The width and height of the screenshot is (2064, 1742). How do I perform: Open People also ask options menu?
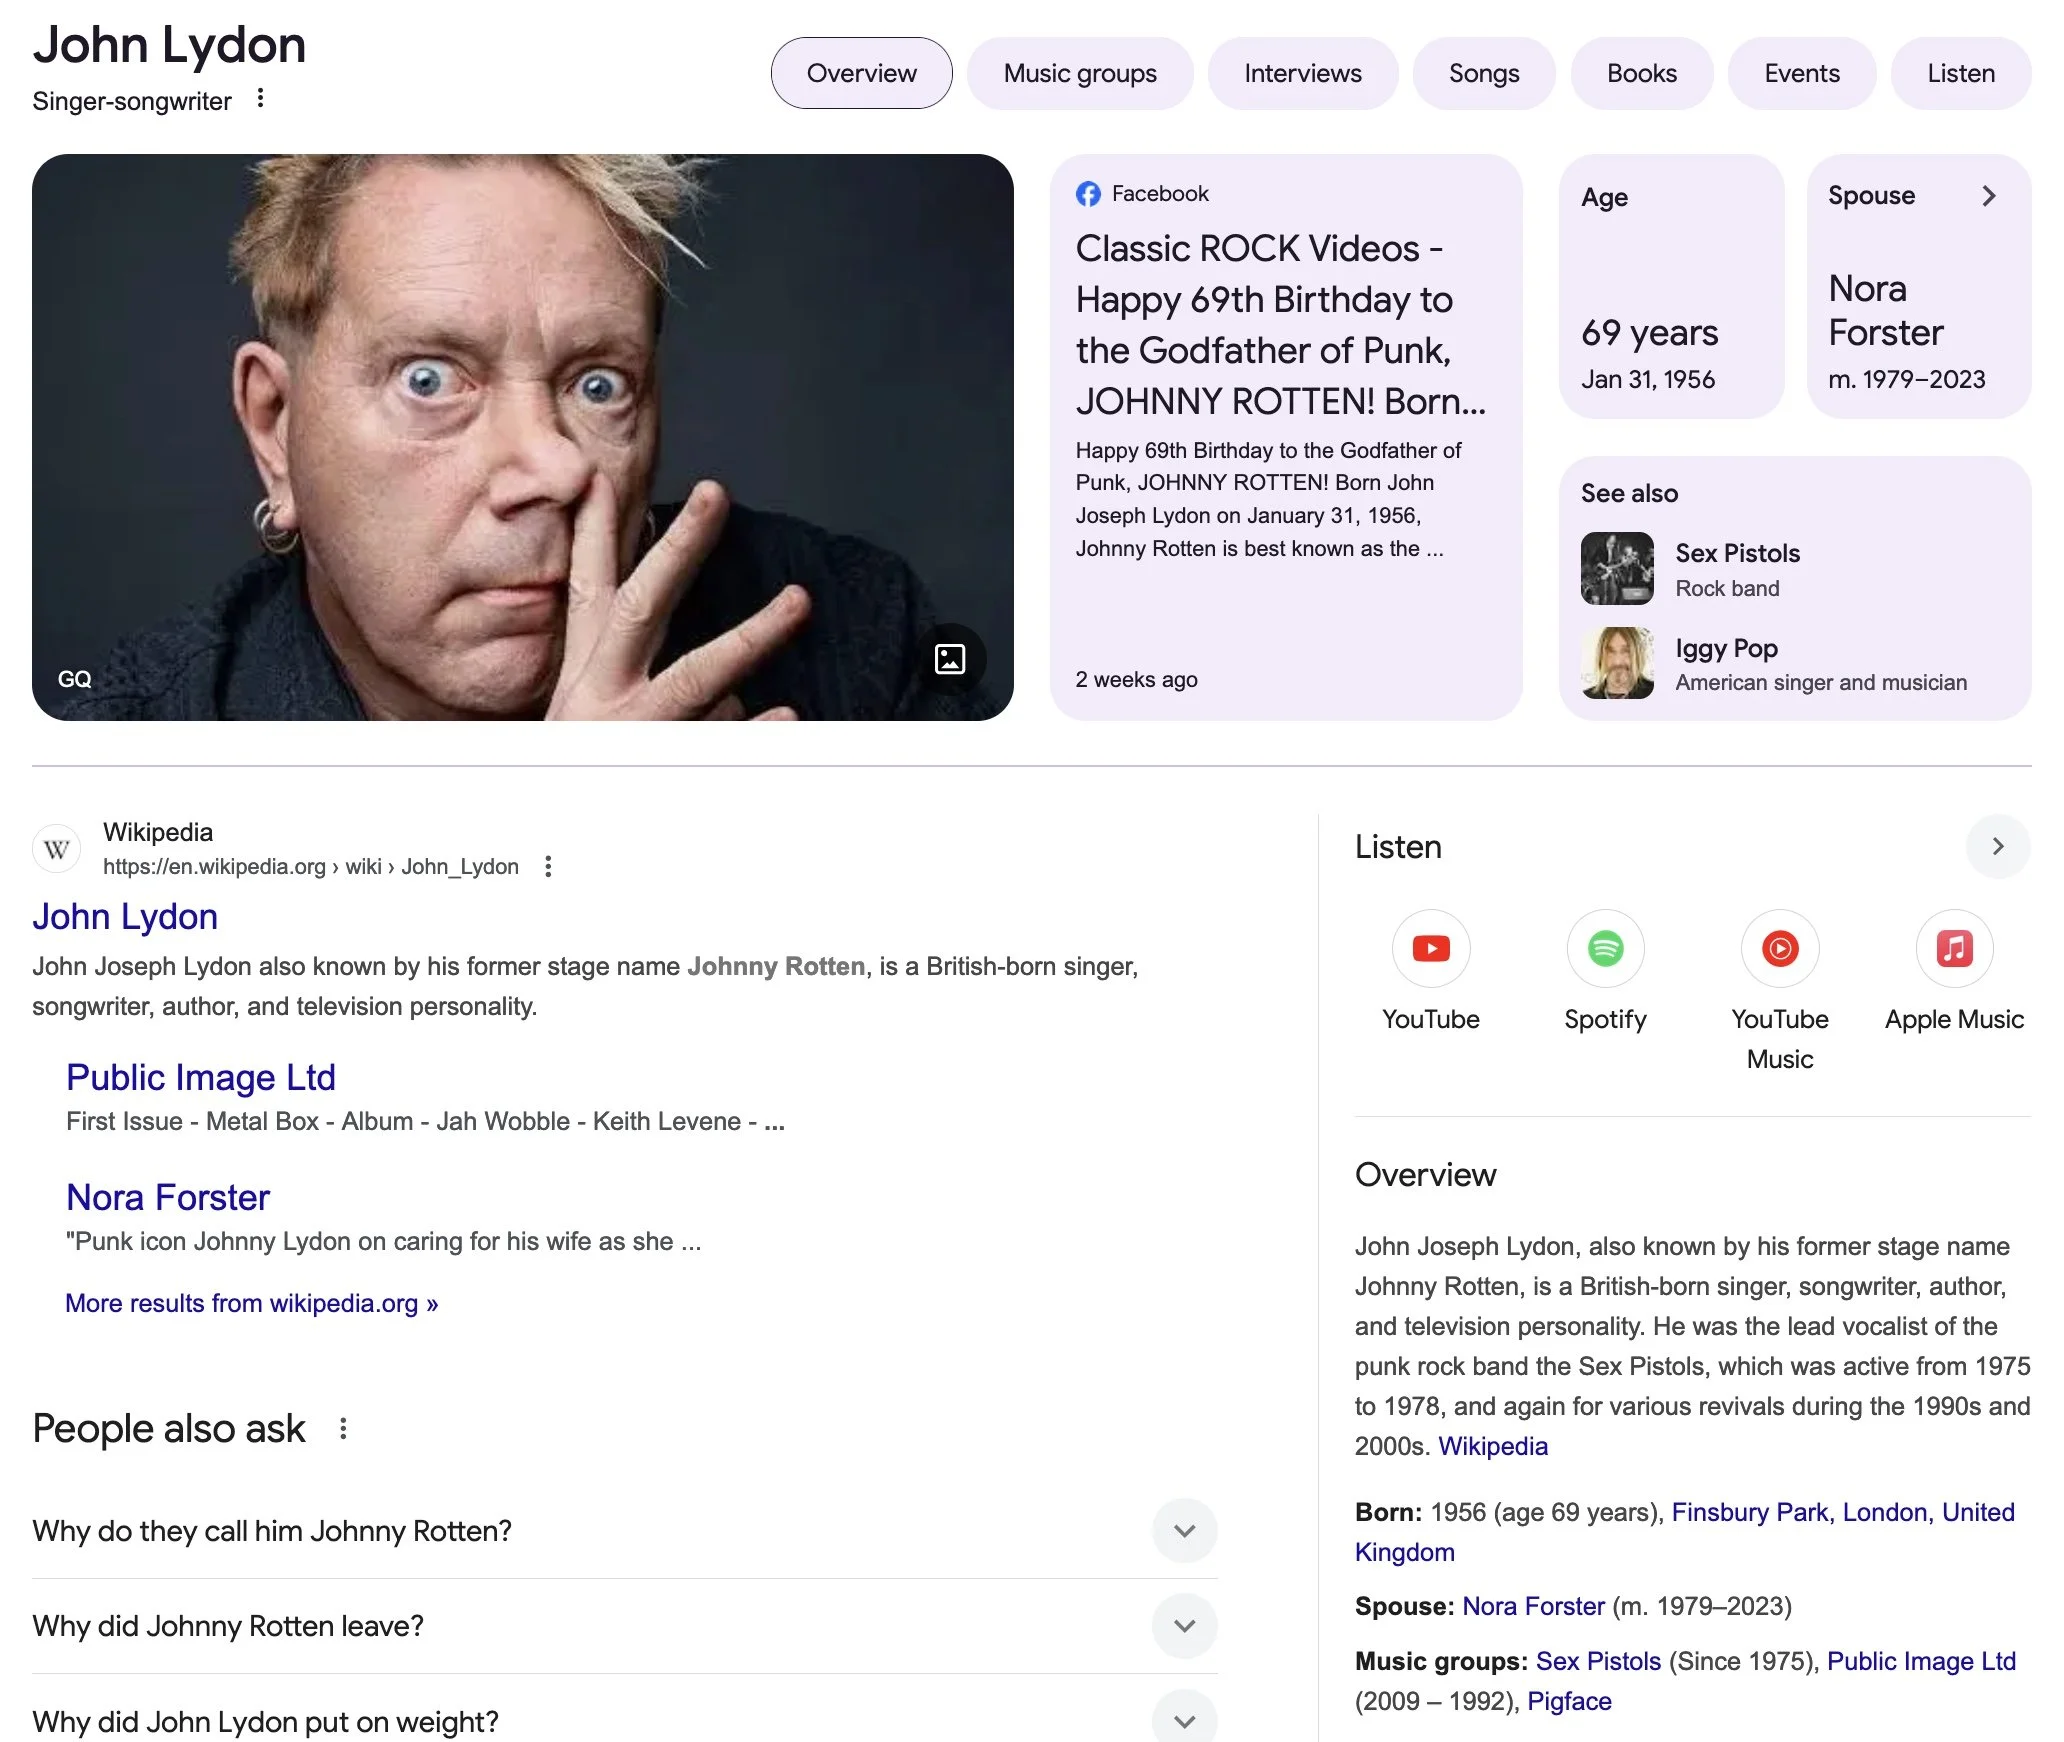point(343,1429)
